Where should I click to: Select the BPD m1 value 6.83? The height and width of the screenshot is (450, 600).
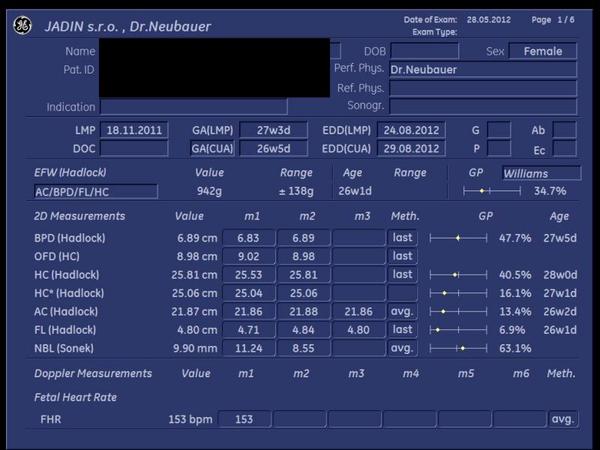pos(246,238)
